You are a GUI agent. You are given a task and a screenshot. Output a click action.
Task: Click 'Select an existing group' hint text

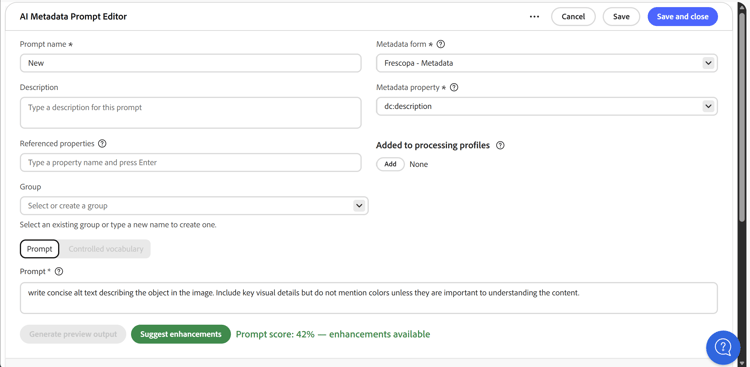(x=118, y=224)
